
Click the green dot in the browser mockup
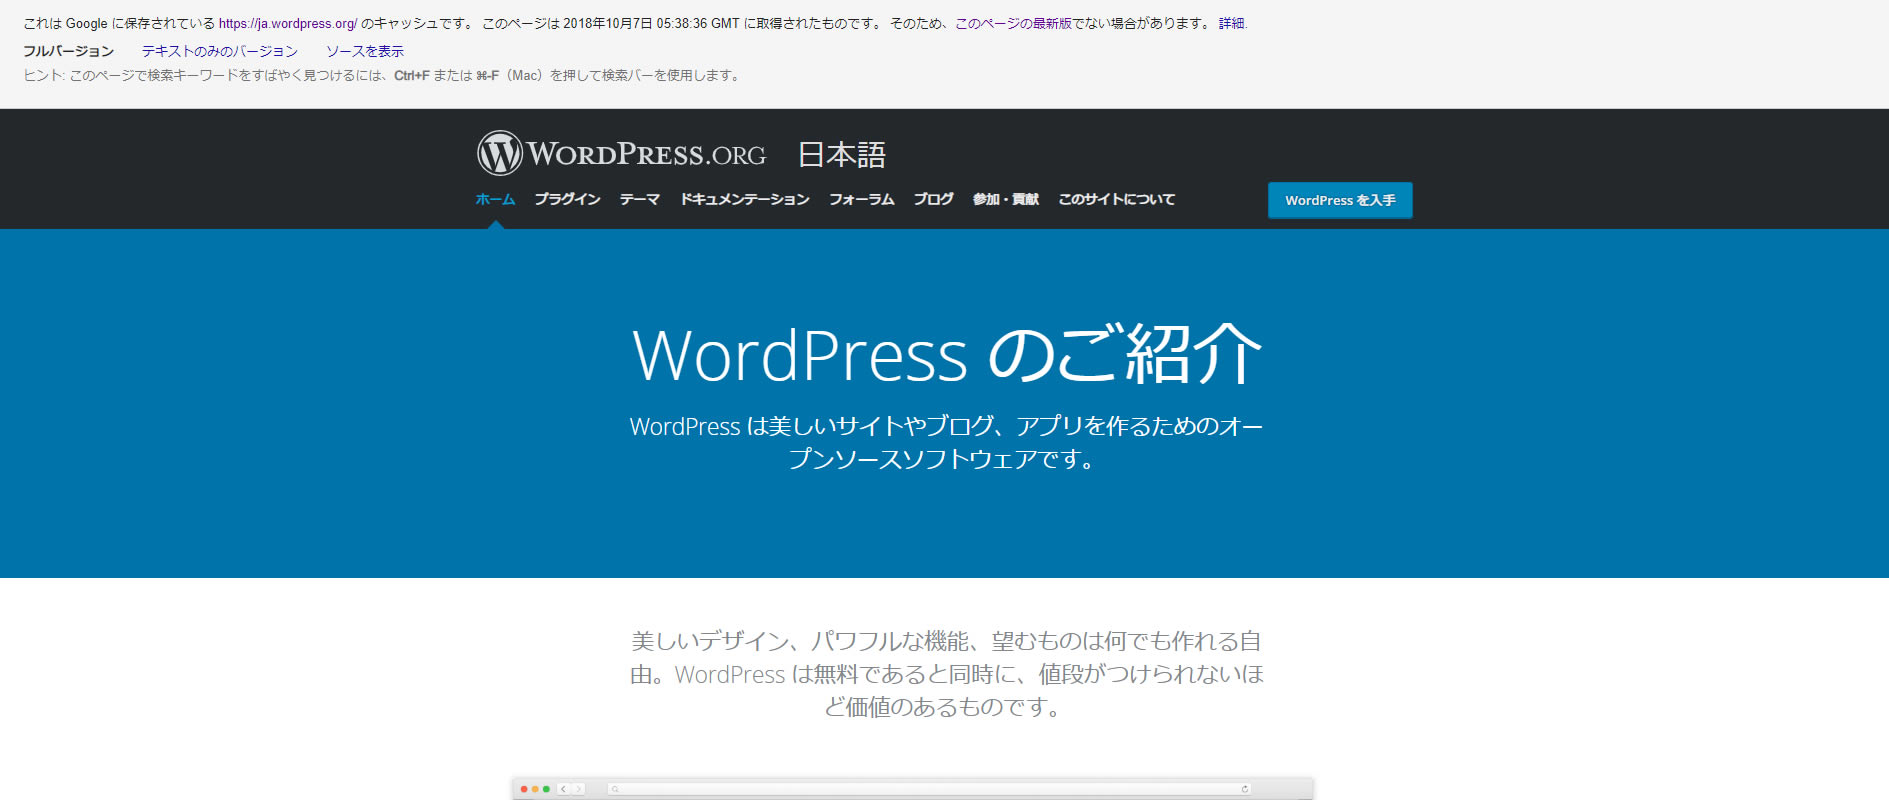click(546, 789)
